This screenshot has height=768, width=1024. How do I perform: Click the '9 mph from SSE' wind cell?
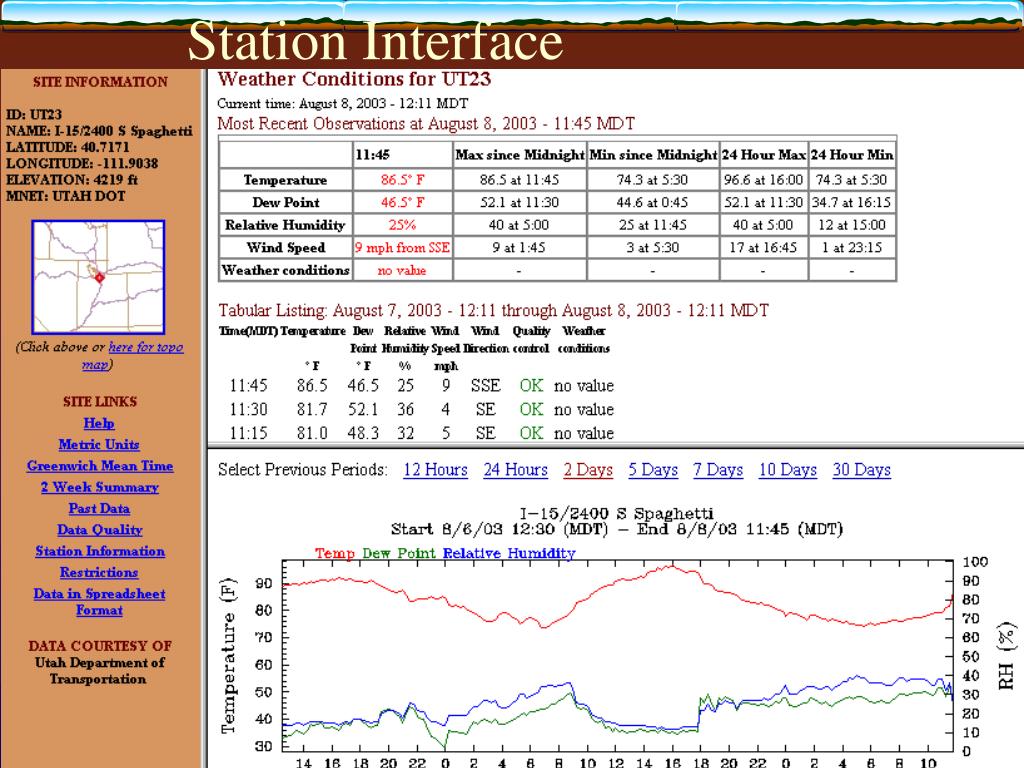click(402, 248)
